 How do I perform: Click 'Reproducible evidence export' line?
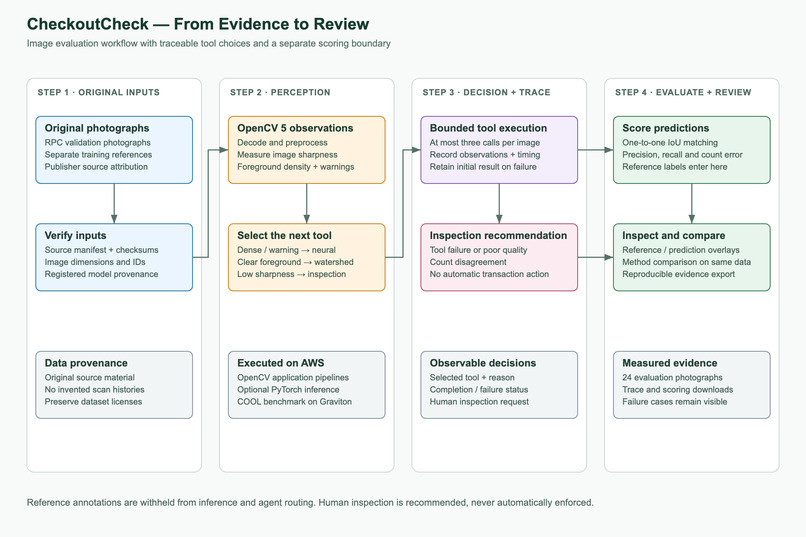pyautogui.click(x=679, y=274)
